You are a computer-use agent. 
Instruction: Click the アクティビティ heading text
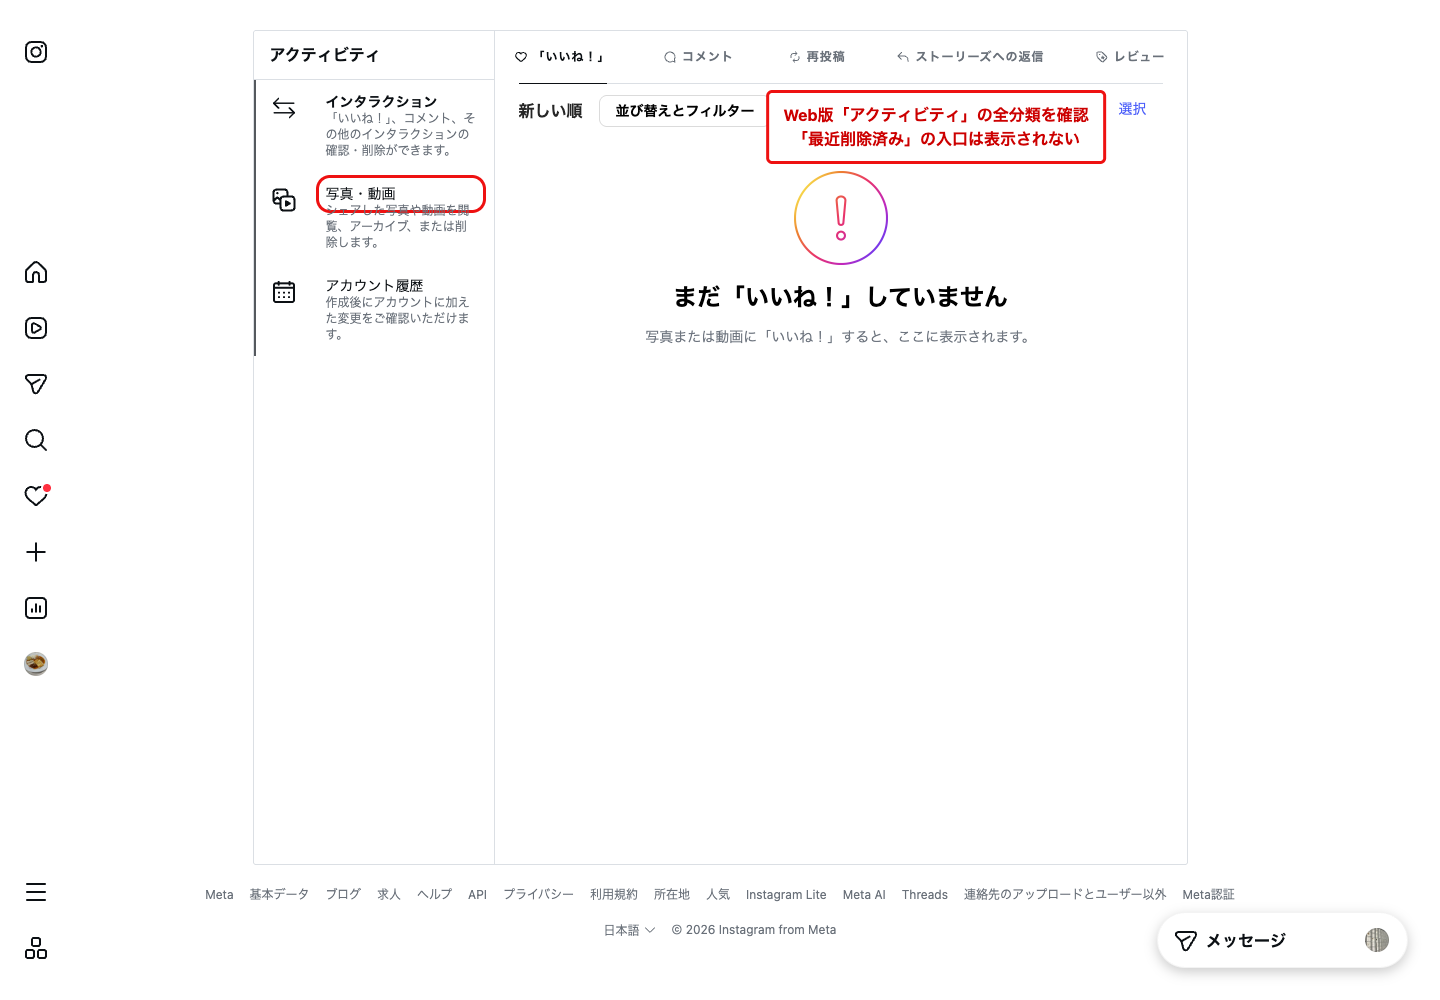pyautogui.click(x=324, y=55)
